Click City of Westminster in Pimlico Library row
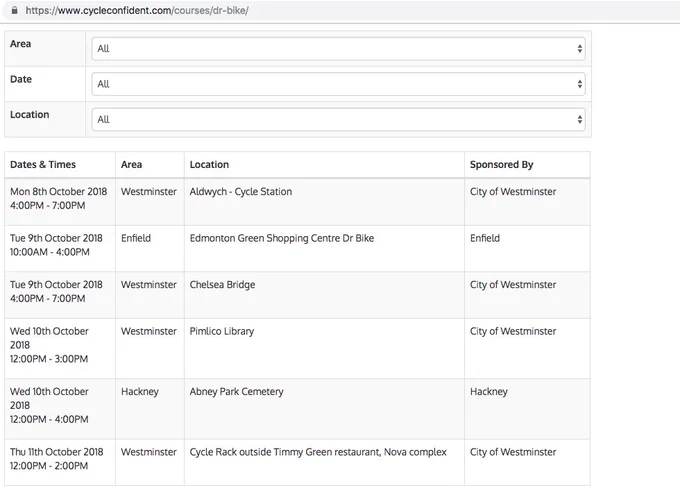The width and height of the screenshot is (680, 486). pyautogui.click(x=513, y=331)
